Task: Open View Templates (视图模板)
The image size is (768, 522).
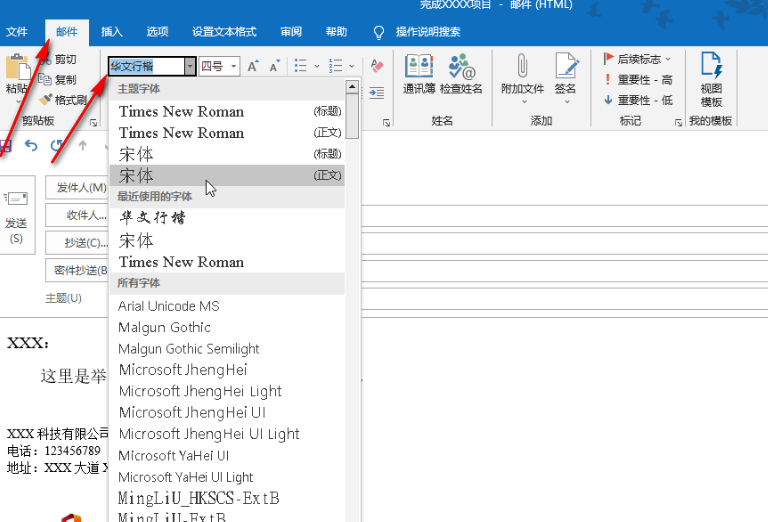Action: tap(711, 79)
